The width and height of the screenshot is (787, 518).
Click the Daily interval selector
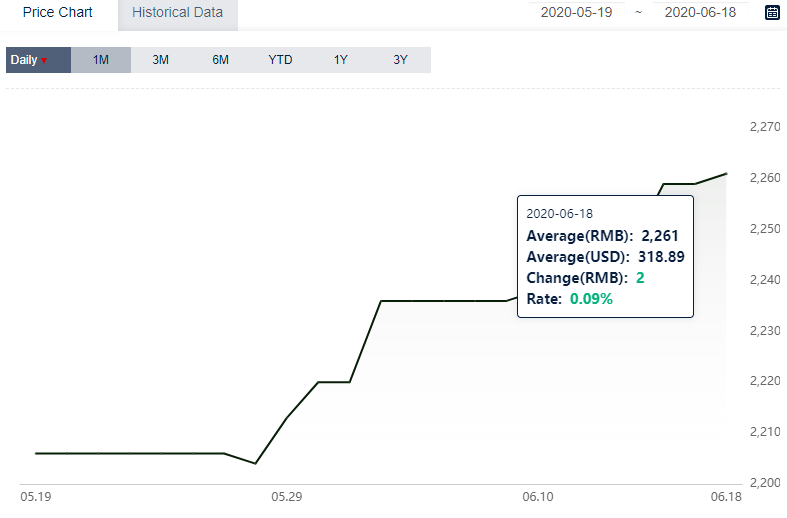(x=38, y=60)
